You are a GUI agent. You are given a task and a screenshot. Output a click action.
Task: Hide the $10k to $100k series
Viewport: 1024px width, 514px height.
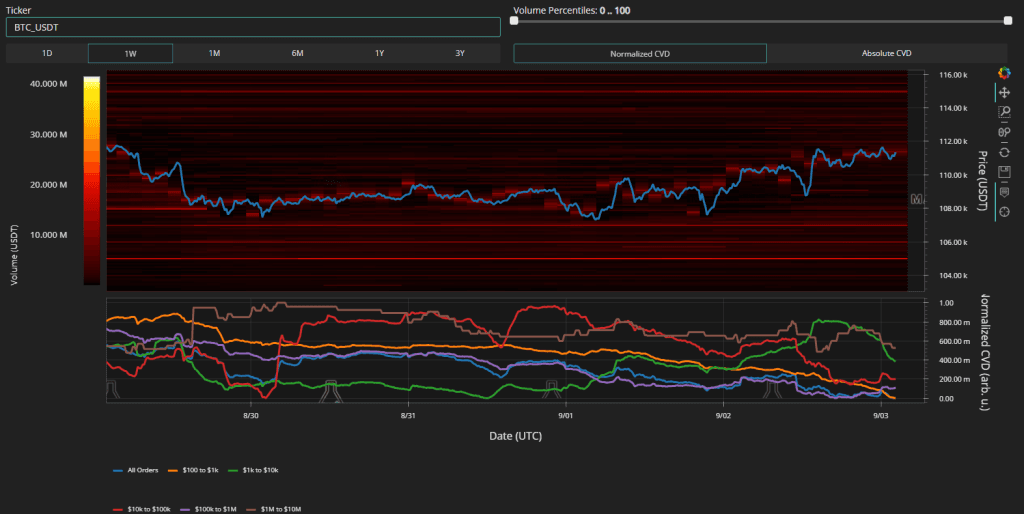coord(151,508)
